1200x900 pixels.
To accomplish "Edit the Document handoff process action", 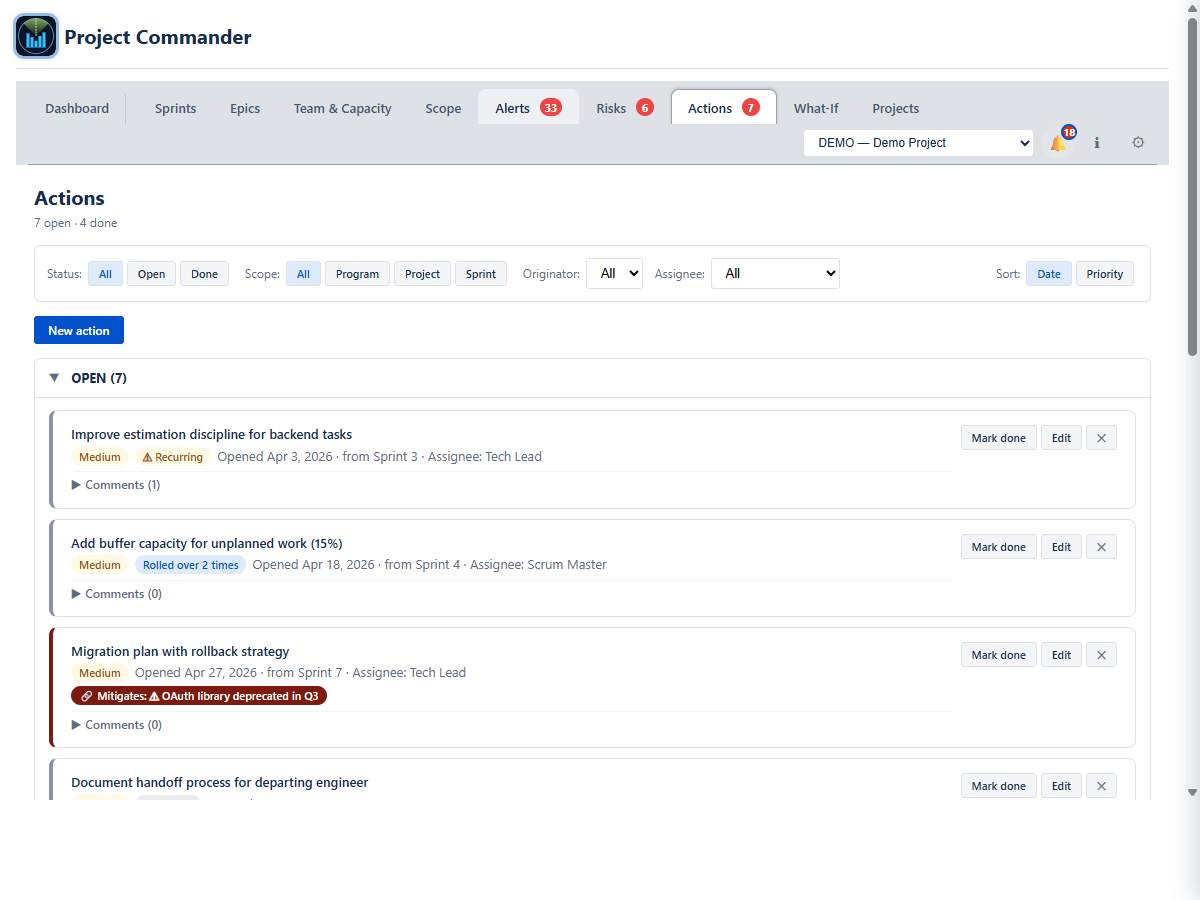I will pos(1061,786).
